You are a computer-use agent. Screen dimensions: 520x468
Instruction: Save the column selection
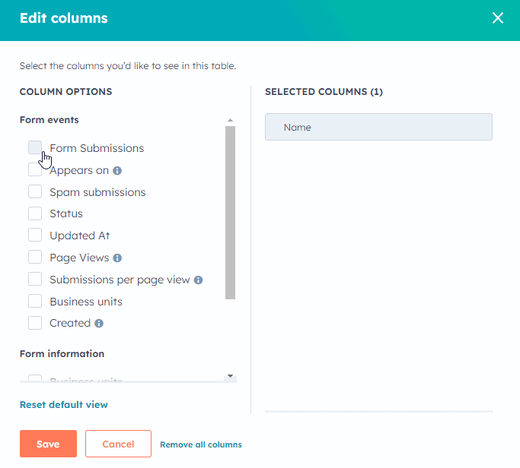pos(48,444)
